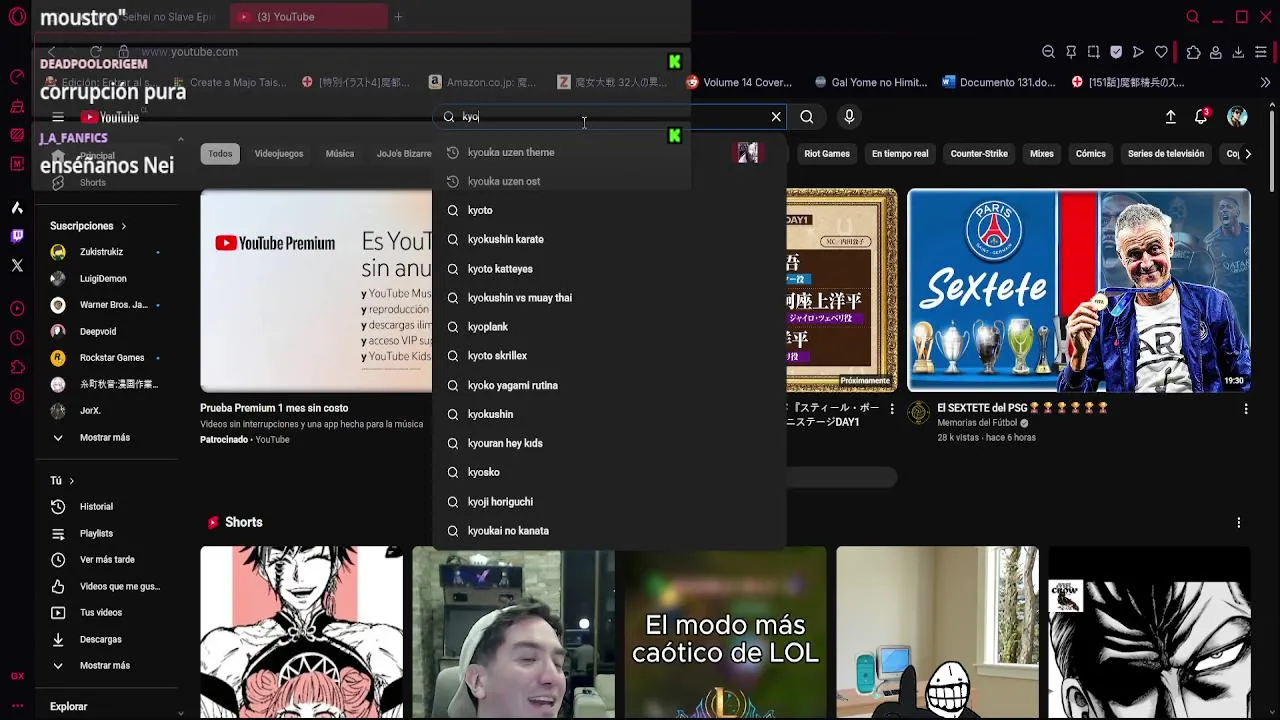Choose suggestion kyoto katteyes
Viewport: 1280px width, 720px height.
[x=610, y=269]
